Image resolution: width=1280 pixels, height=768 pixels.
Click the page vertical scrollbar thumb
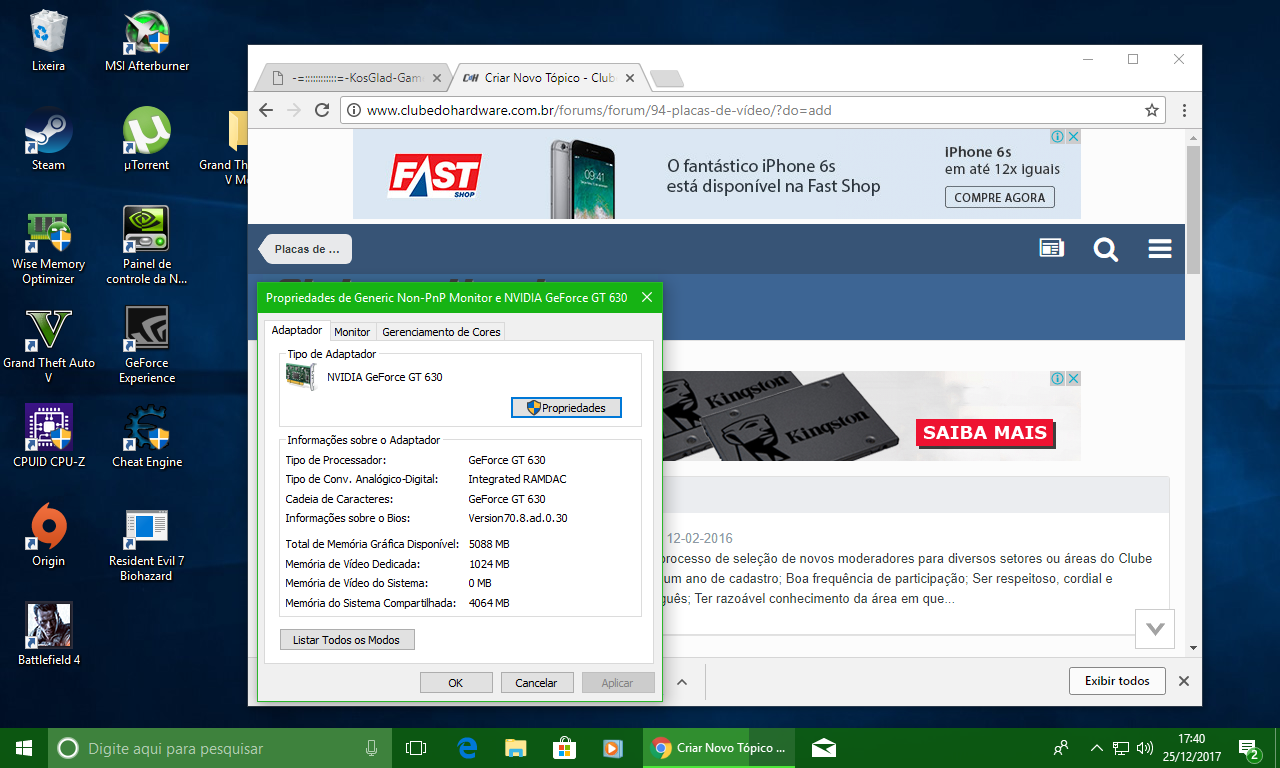coord(1193,208)
